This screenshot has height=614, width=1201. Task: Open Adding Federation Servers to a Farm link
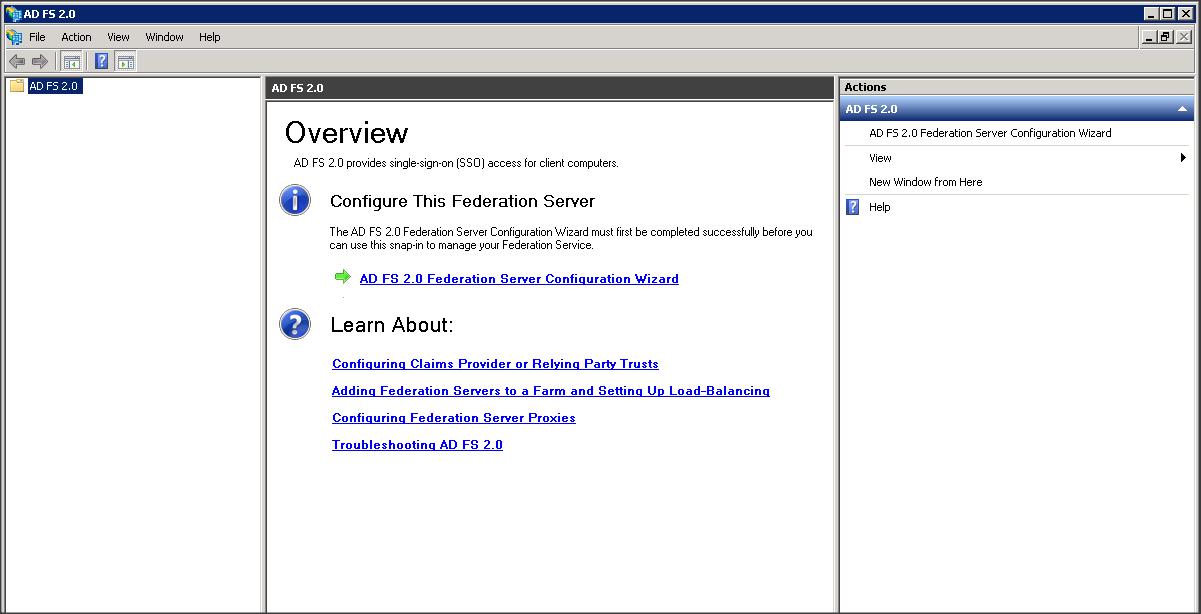551,391
